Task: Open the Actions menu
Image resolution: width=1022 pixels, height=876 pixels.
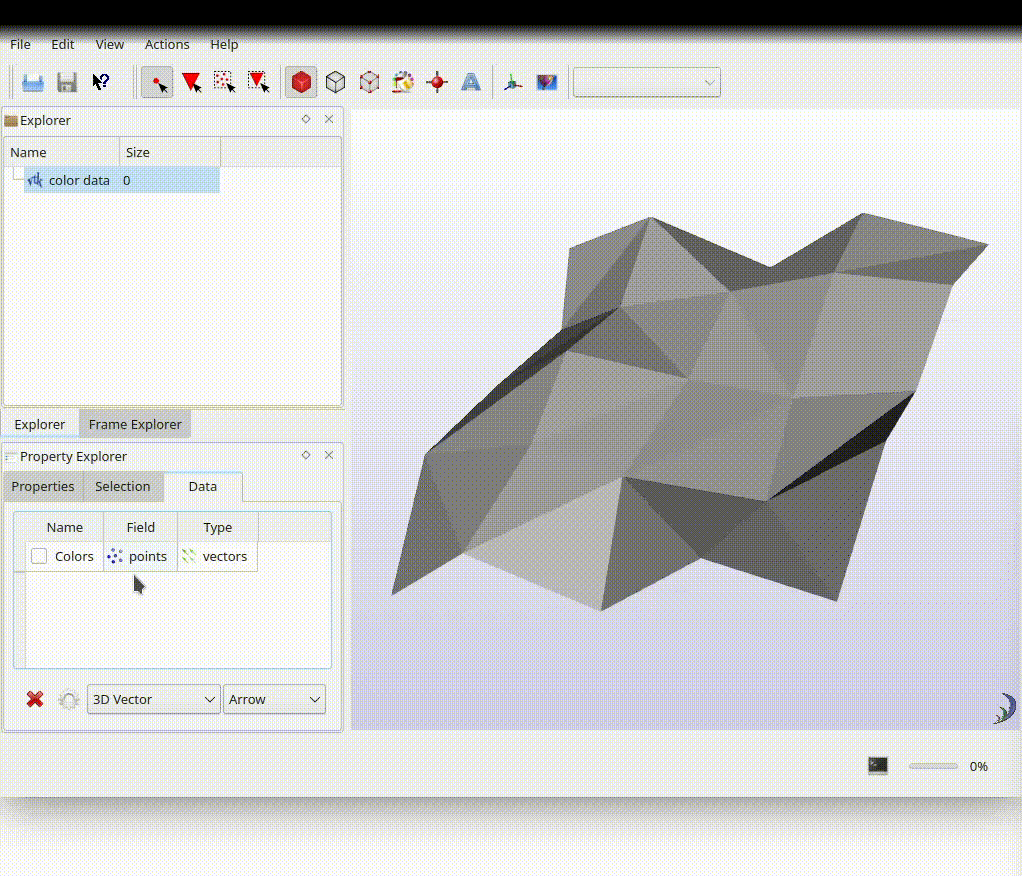Action: click(x=166, y=44)
